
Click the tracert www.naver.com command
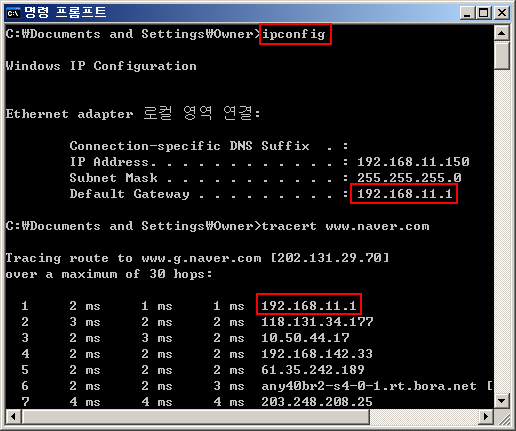tap(345, 226)
